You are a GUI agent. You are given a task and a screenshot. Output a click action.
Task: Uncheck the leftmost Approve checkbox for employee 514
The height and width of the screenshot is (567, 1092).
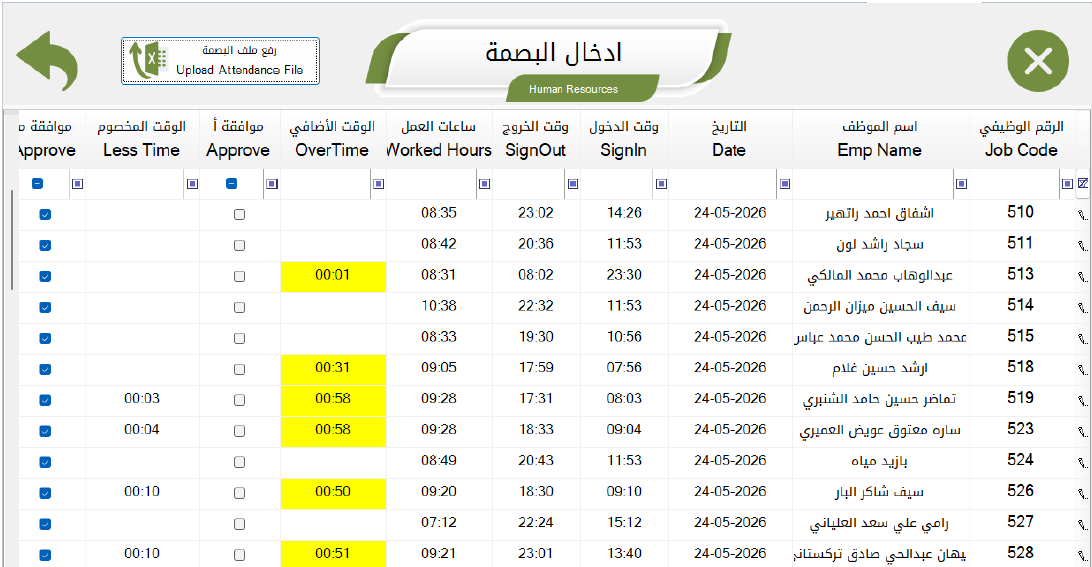45,307
